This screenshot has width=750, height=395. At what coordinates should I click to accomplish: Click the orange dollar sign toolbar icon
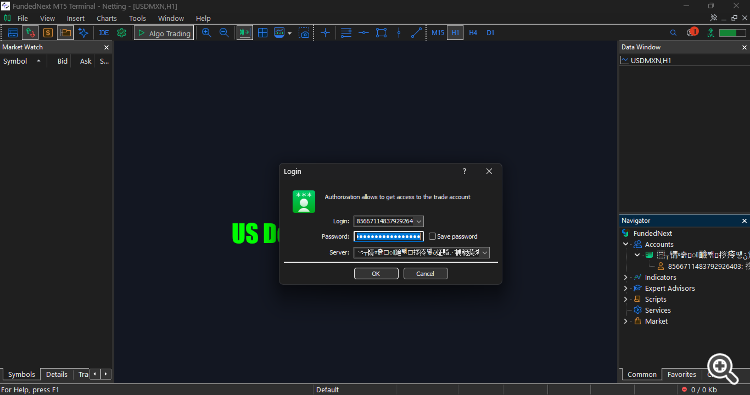(48, 33)
